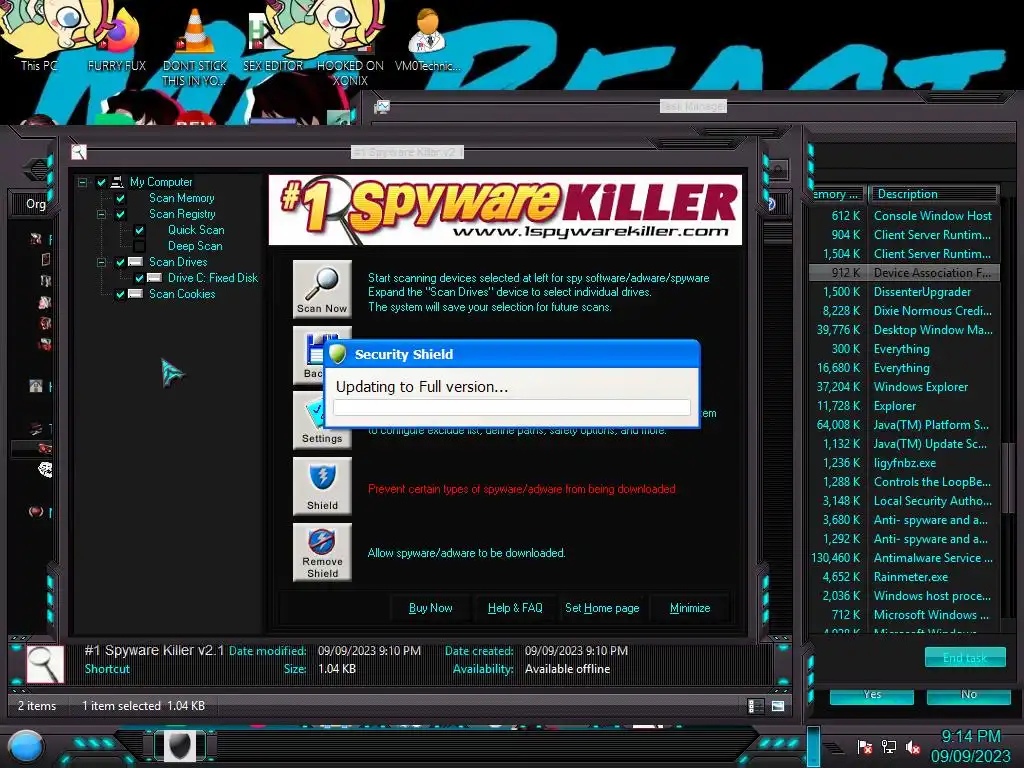Screen dimensions: 1024x768
Task: Click the Spyware Killer window title icon
Action: click(x=78, y=152)
